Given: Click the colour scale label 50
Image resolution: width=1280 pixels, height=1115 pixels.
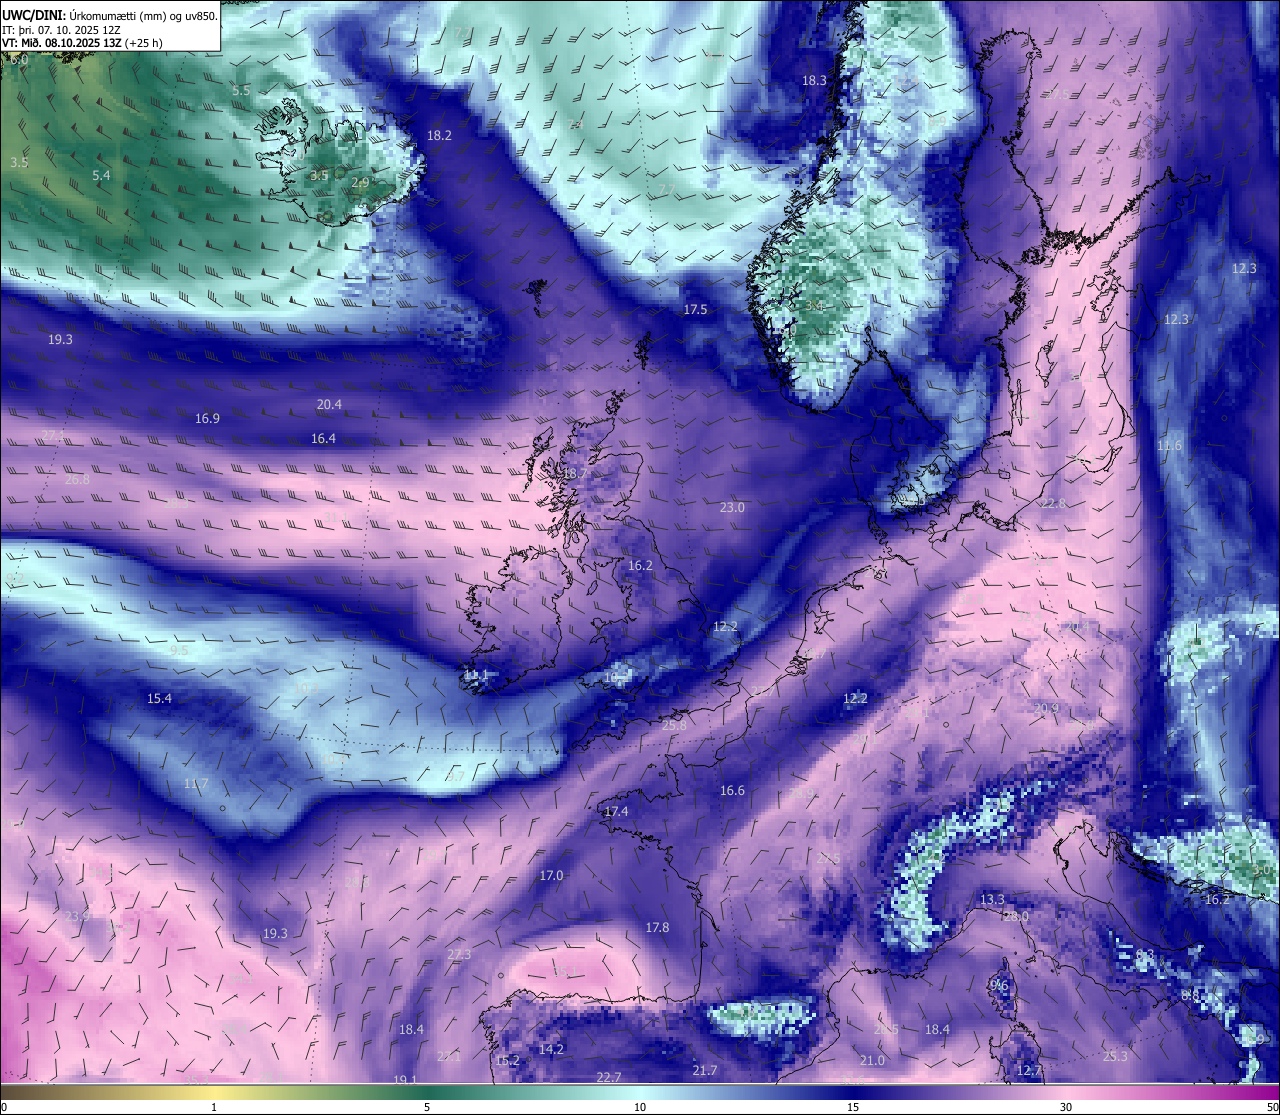Looking at the screenshot, I should pos(1271,1107).
